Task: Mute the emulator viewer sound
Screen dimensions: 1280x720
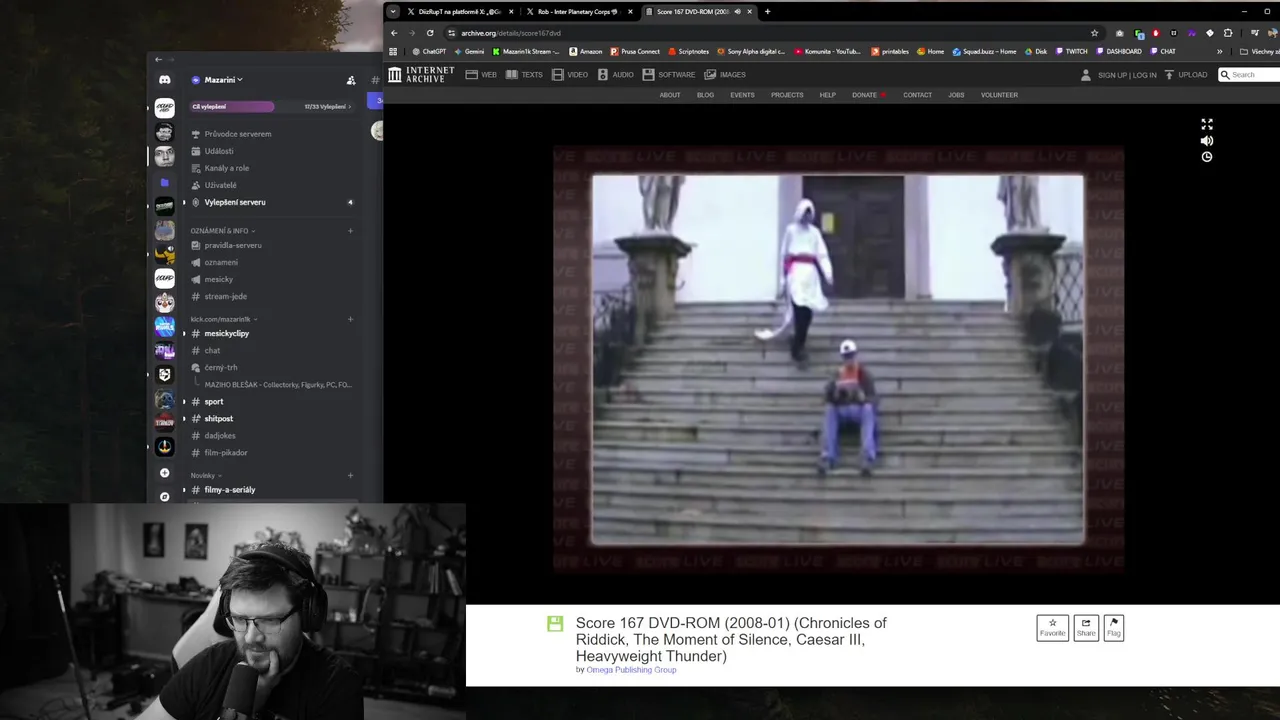Action: coord(1207,141)
